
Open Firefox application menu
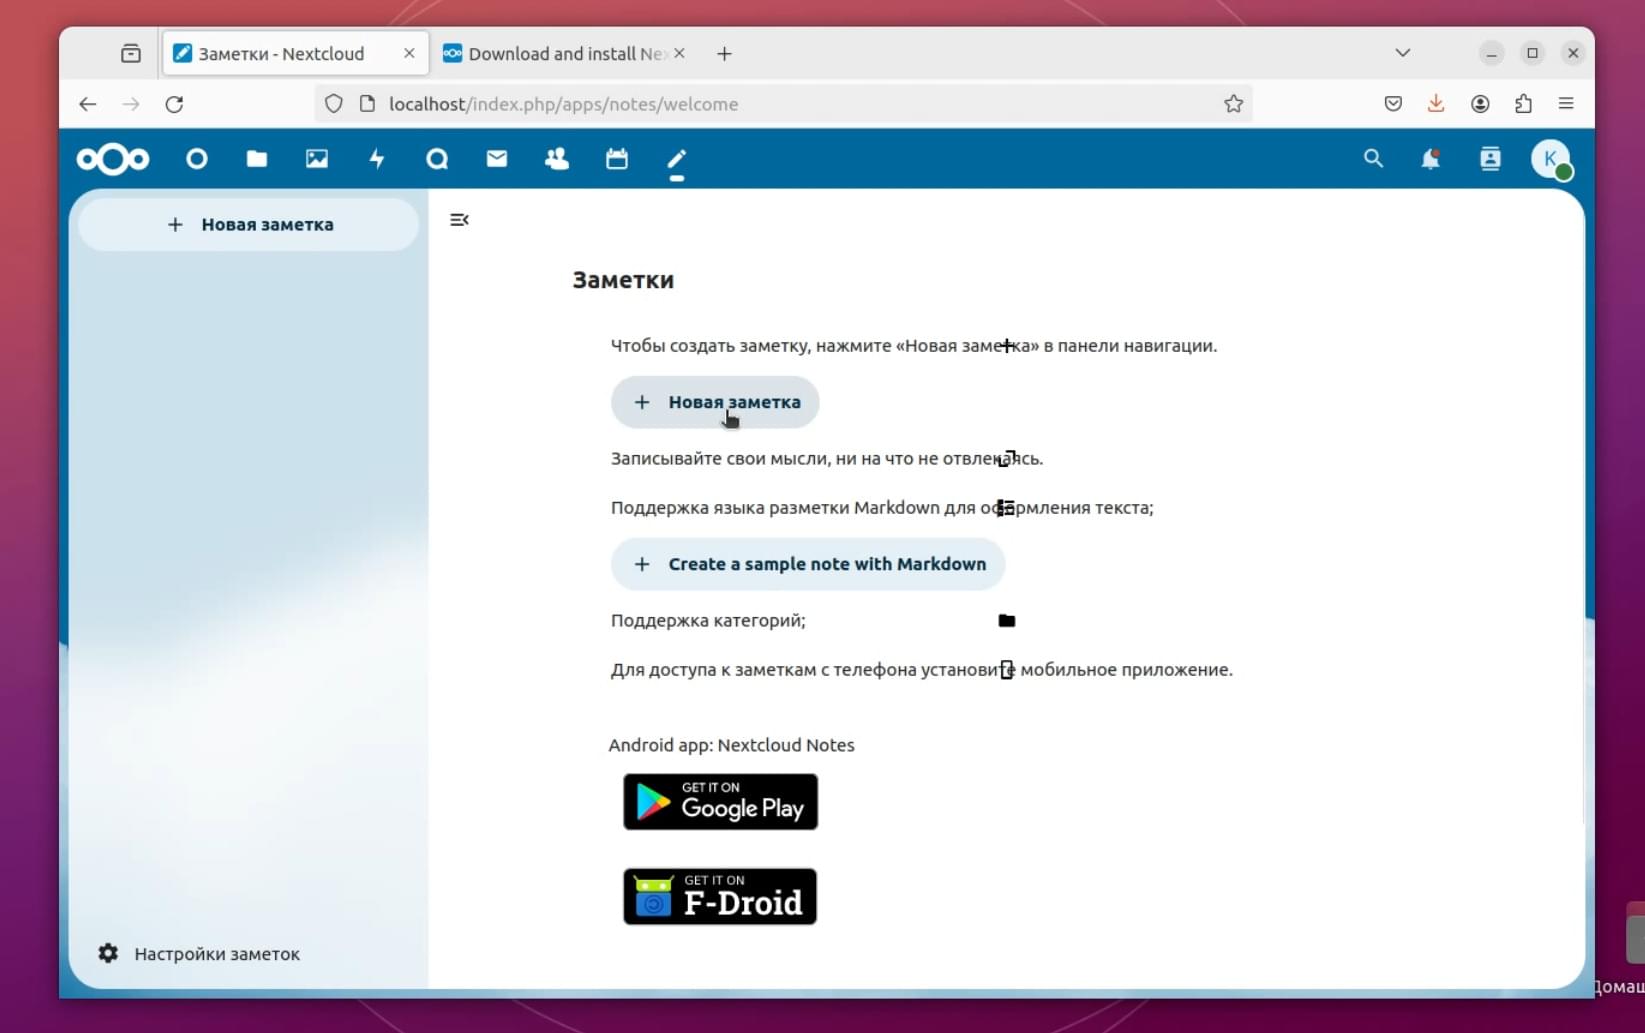pos(1566,104)
